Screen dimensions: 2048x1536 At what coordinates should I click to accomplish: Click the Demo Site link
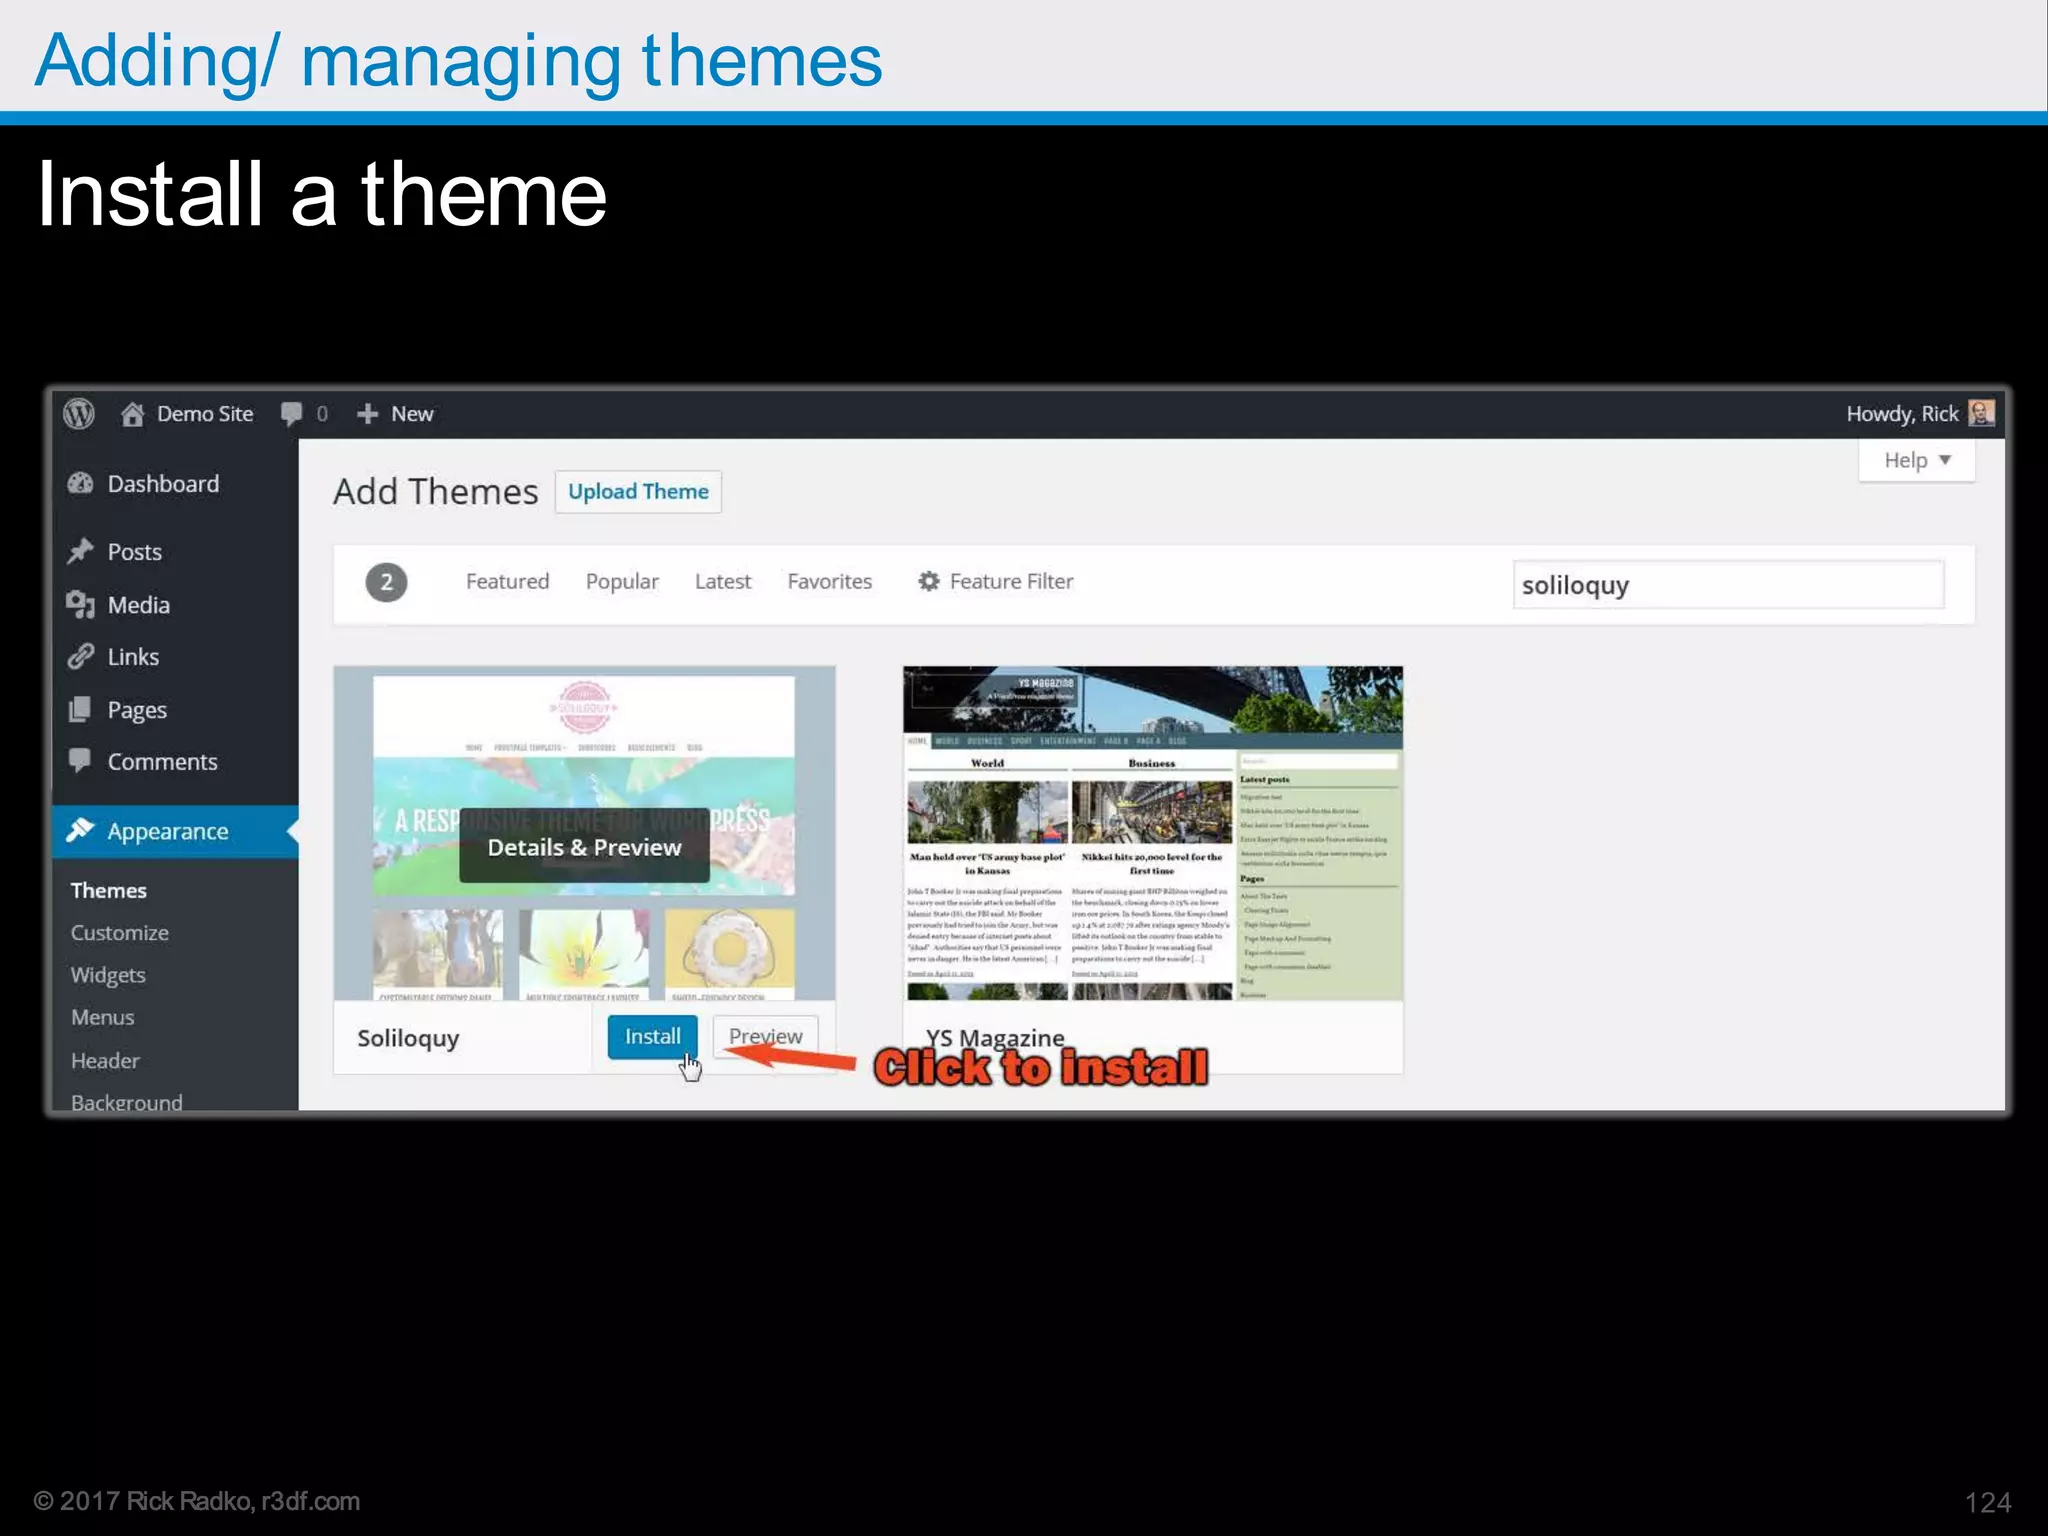coord(205,414)
